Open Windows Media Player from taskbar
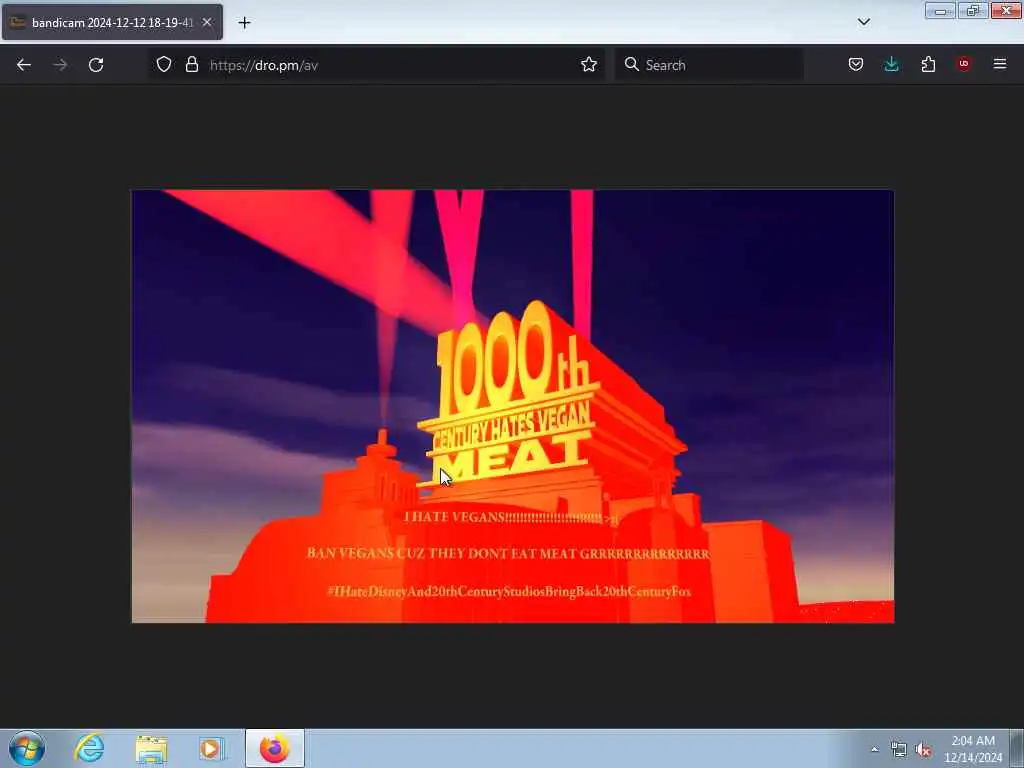 coord(211,748)
